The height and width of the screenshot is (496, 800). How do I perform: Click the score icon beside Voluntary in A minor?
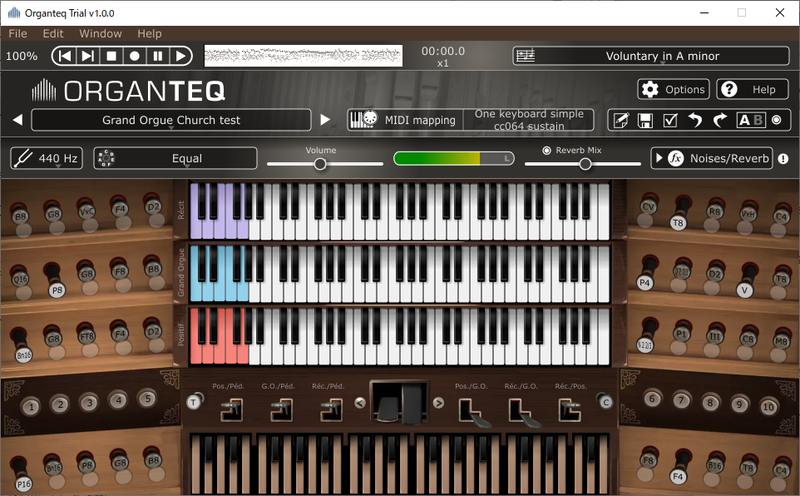(526, 56)
